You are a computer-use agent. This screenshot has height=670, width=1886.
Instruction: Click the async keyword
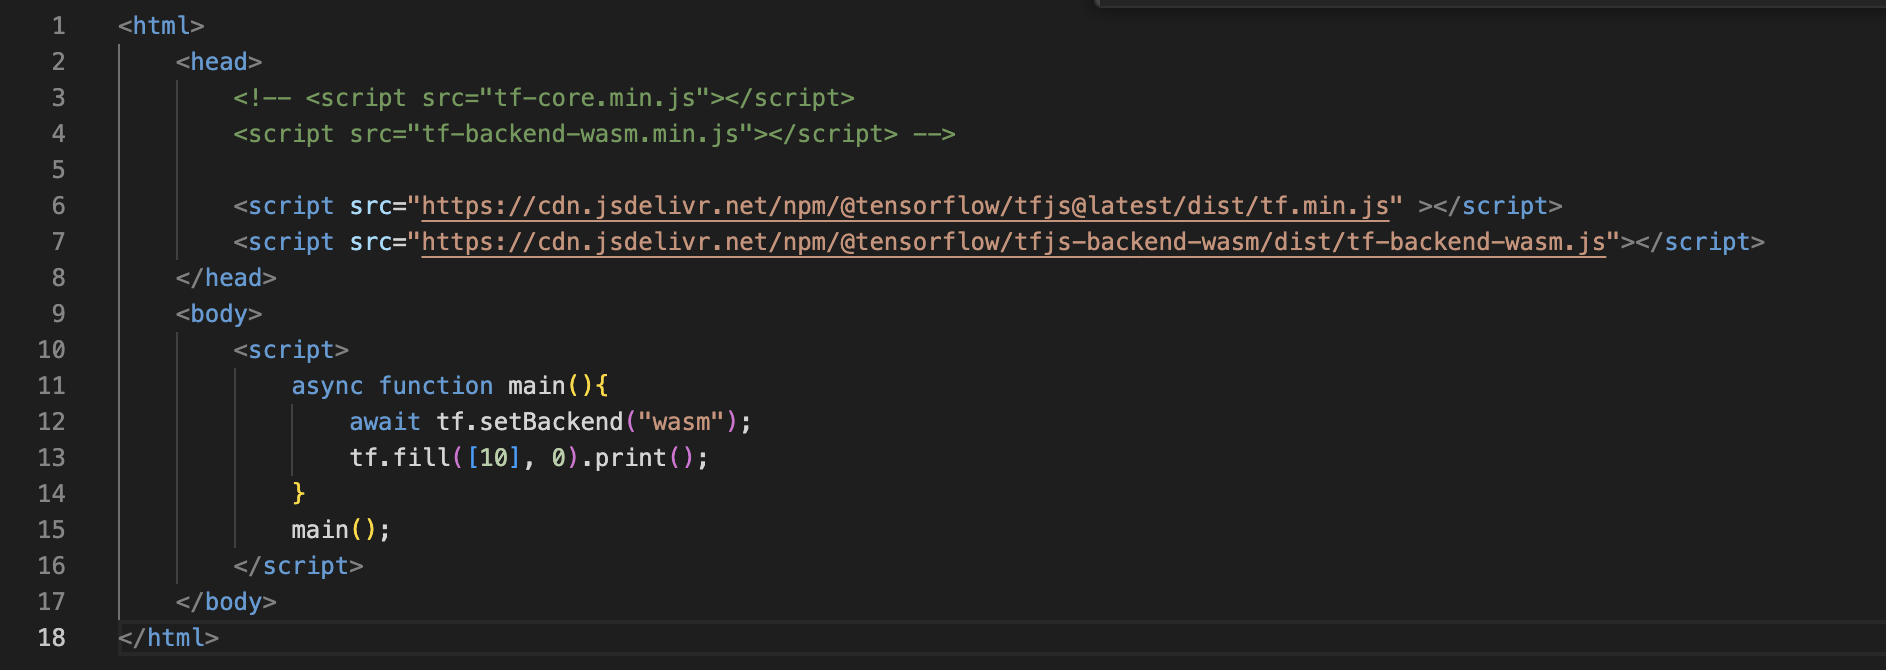(x=327, y=386)
